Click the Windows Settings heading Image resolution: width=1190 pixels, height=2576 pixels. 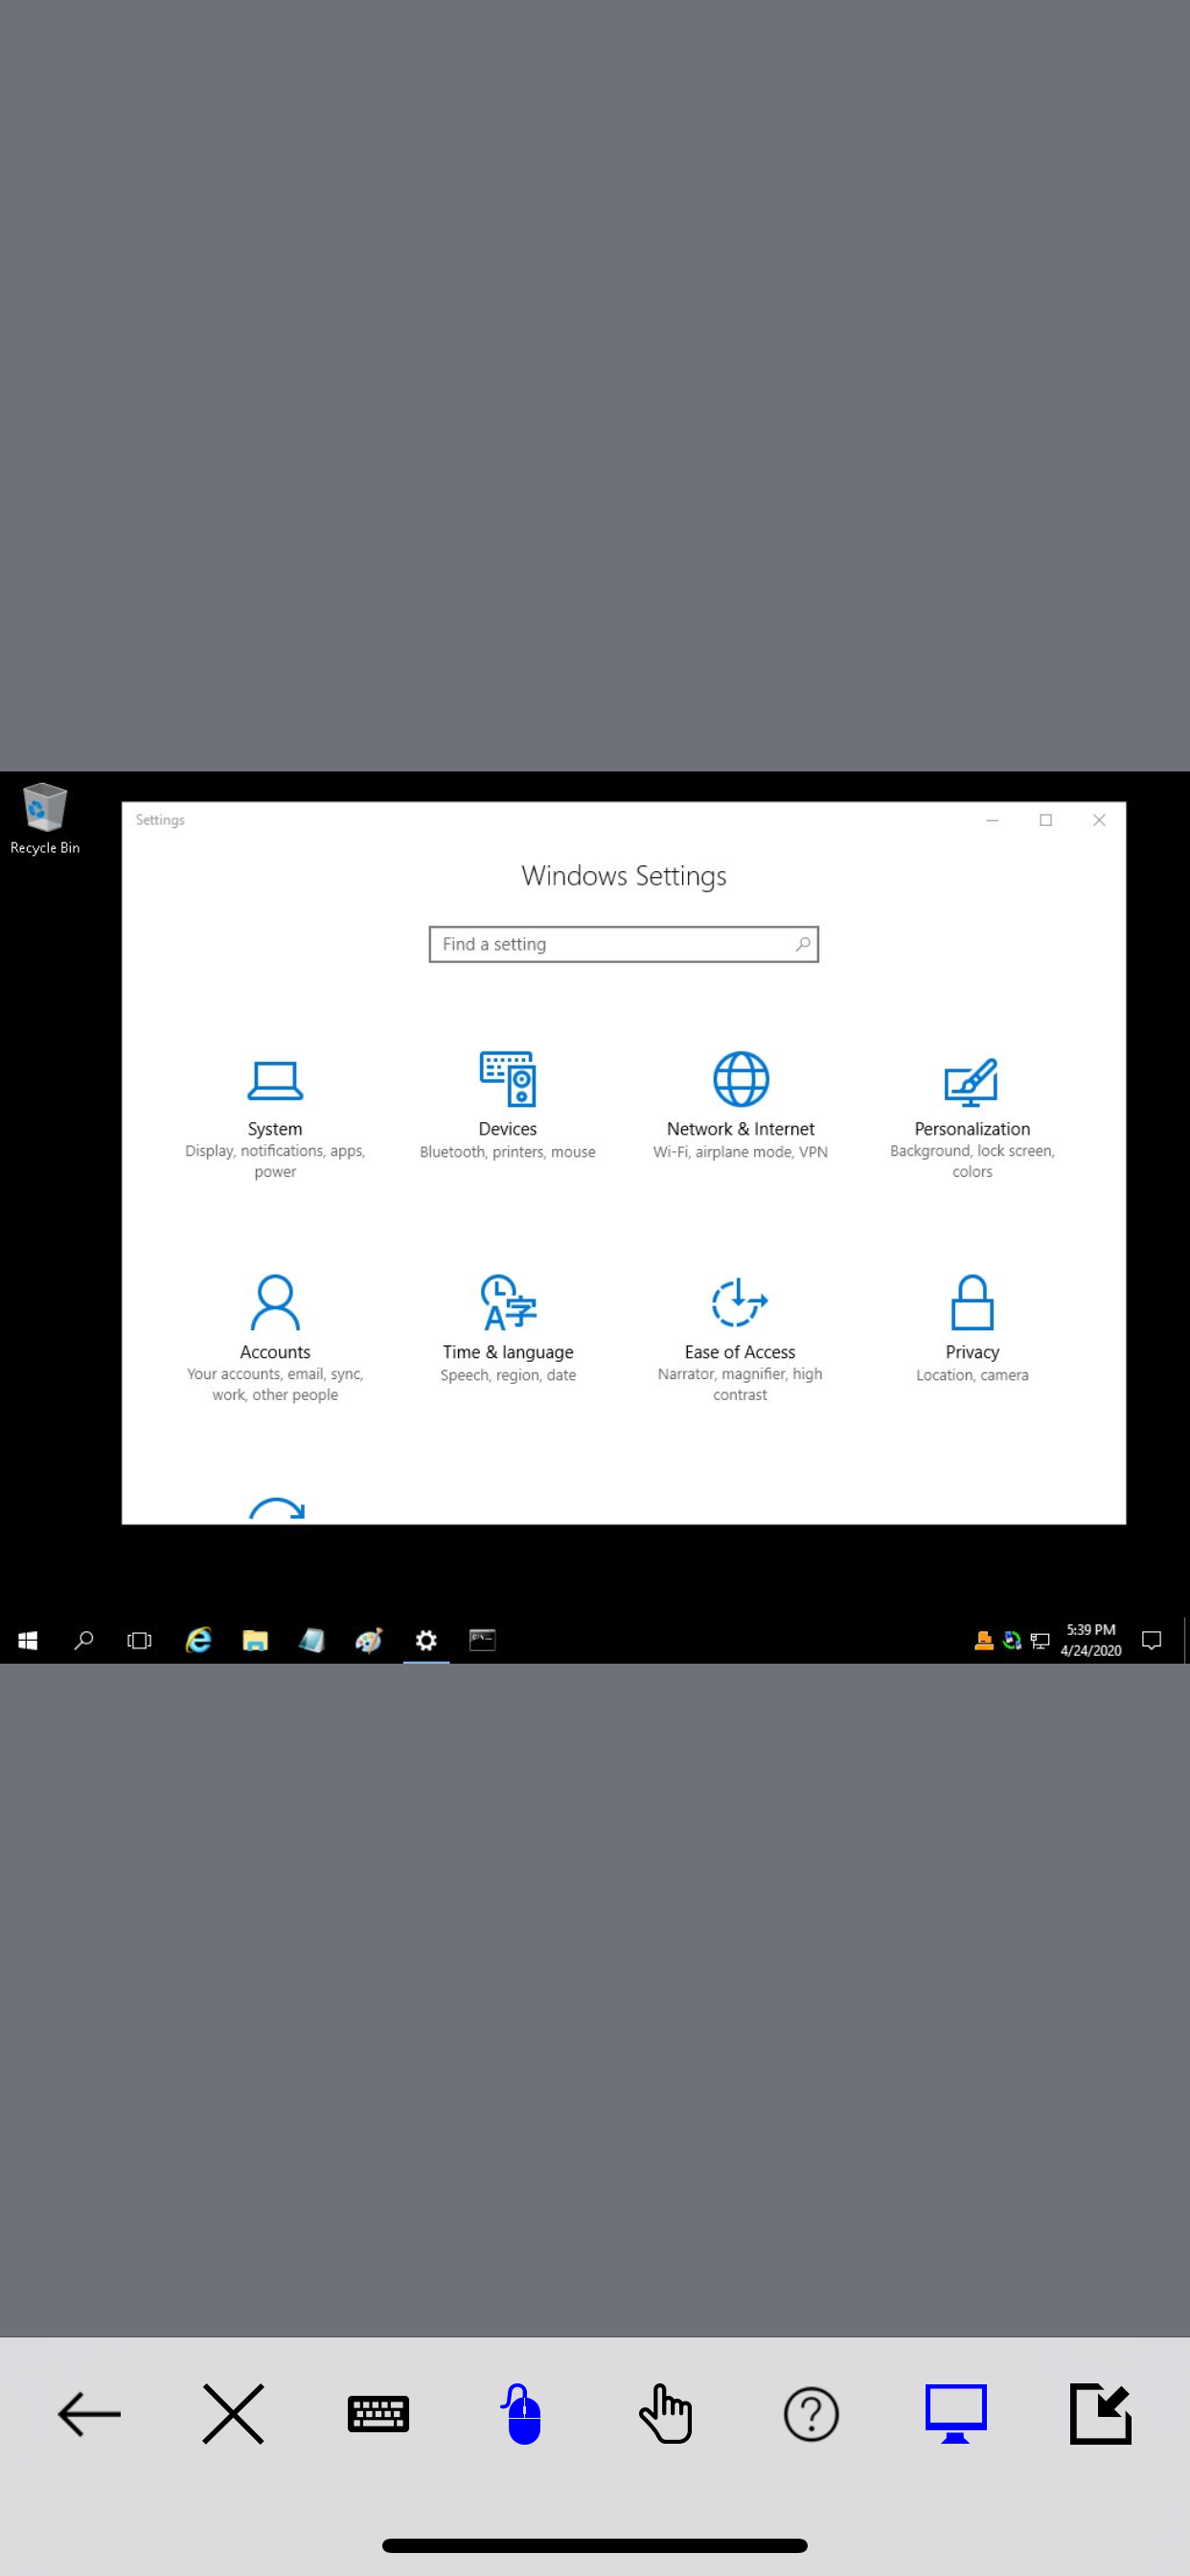point(624,876)
